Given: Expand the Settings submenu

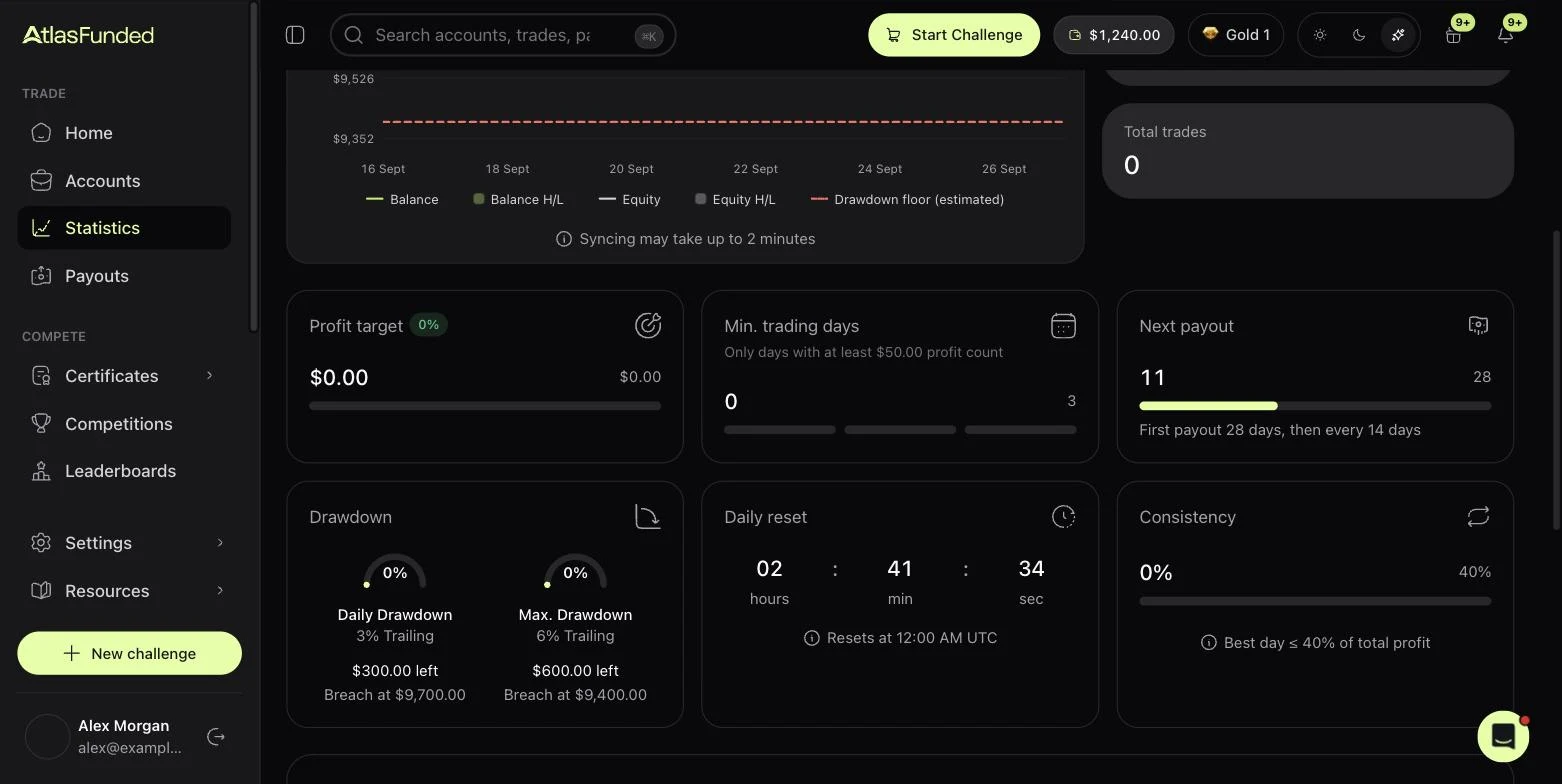Looking at the screenshot, I should pyautogui.click(x=220, y=543).
